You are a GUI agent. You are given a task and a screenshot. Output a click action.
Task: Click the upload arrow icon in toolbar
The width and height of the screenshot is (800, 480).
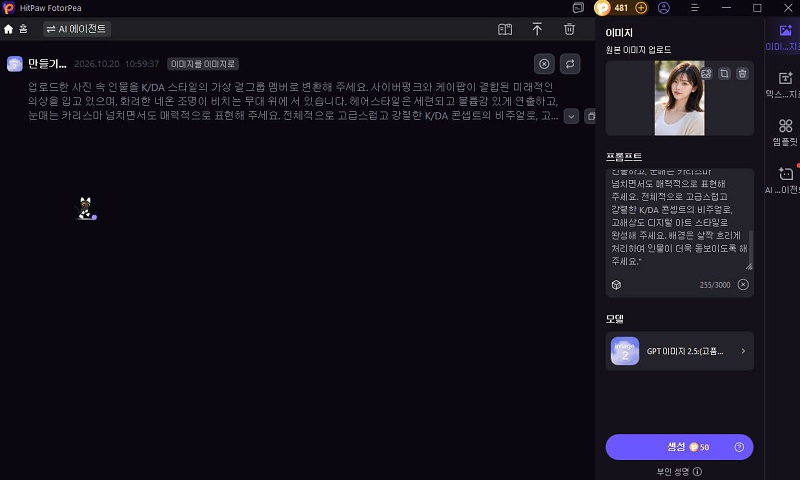537,29
